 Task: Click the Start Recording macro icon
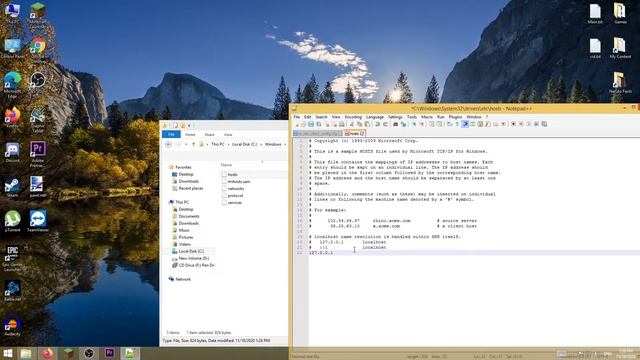[x=513, y=124]
